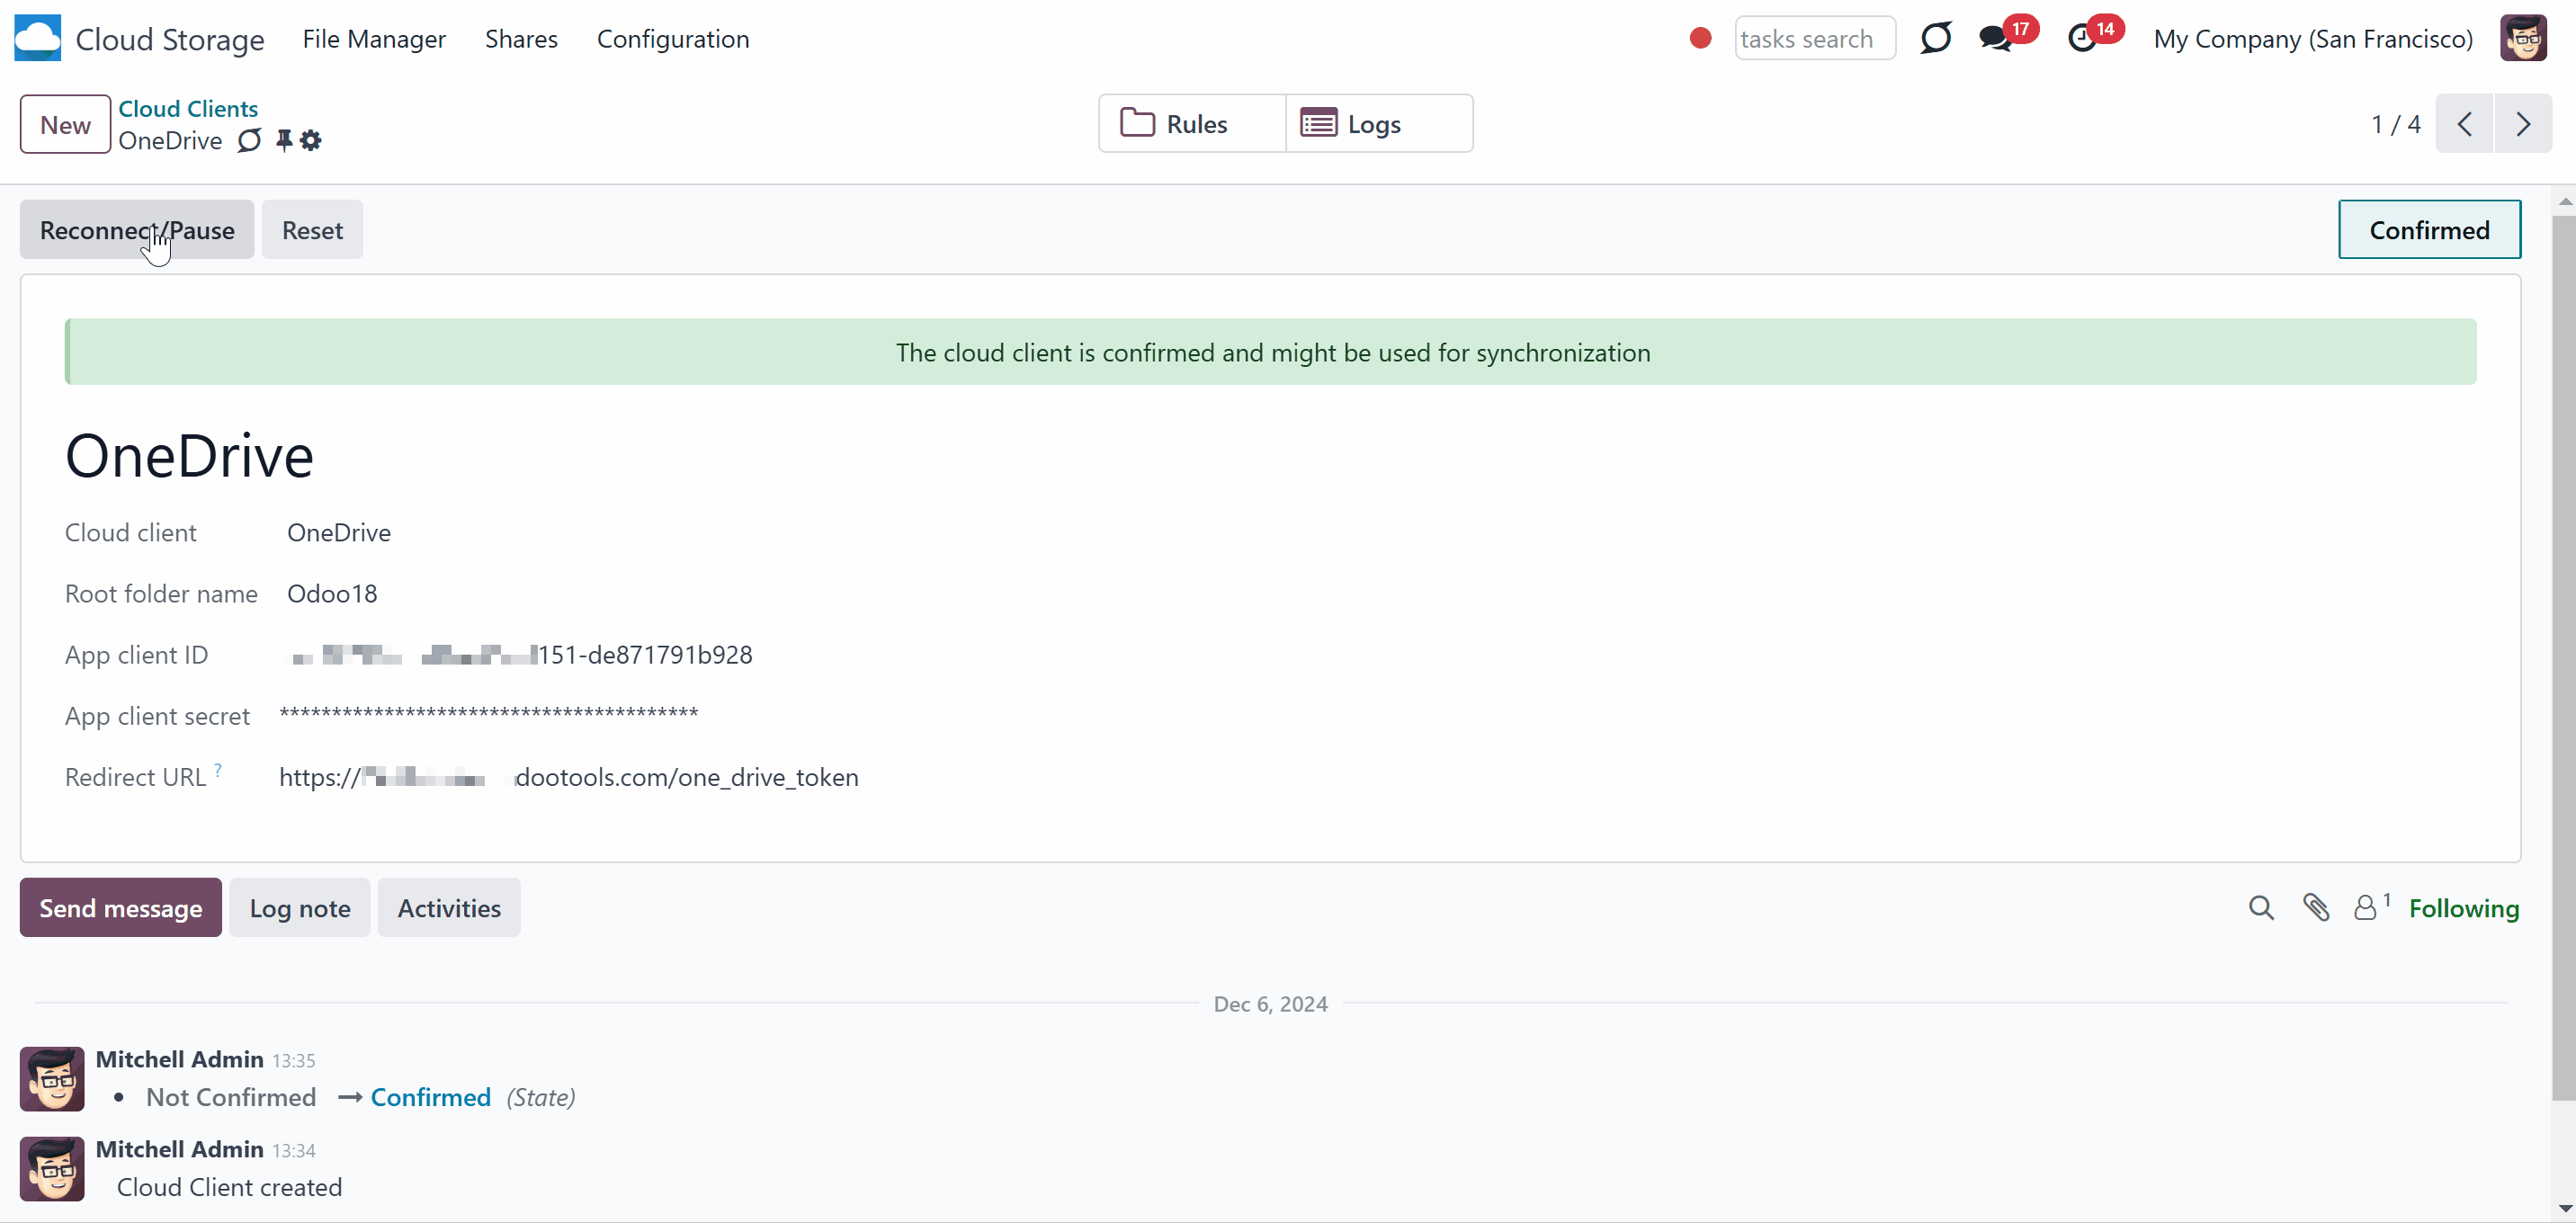Open the user avatar menu in top bar
Image resolution: width=2576 pixels, height=1223 pixels.
pyautogui.click(x=2524, y=38)
